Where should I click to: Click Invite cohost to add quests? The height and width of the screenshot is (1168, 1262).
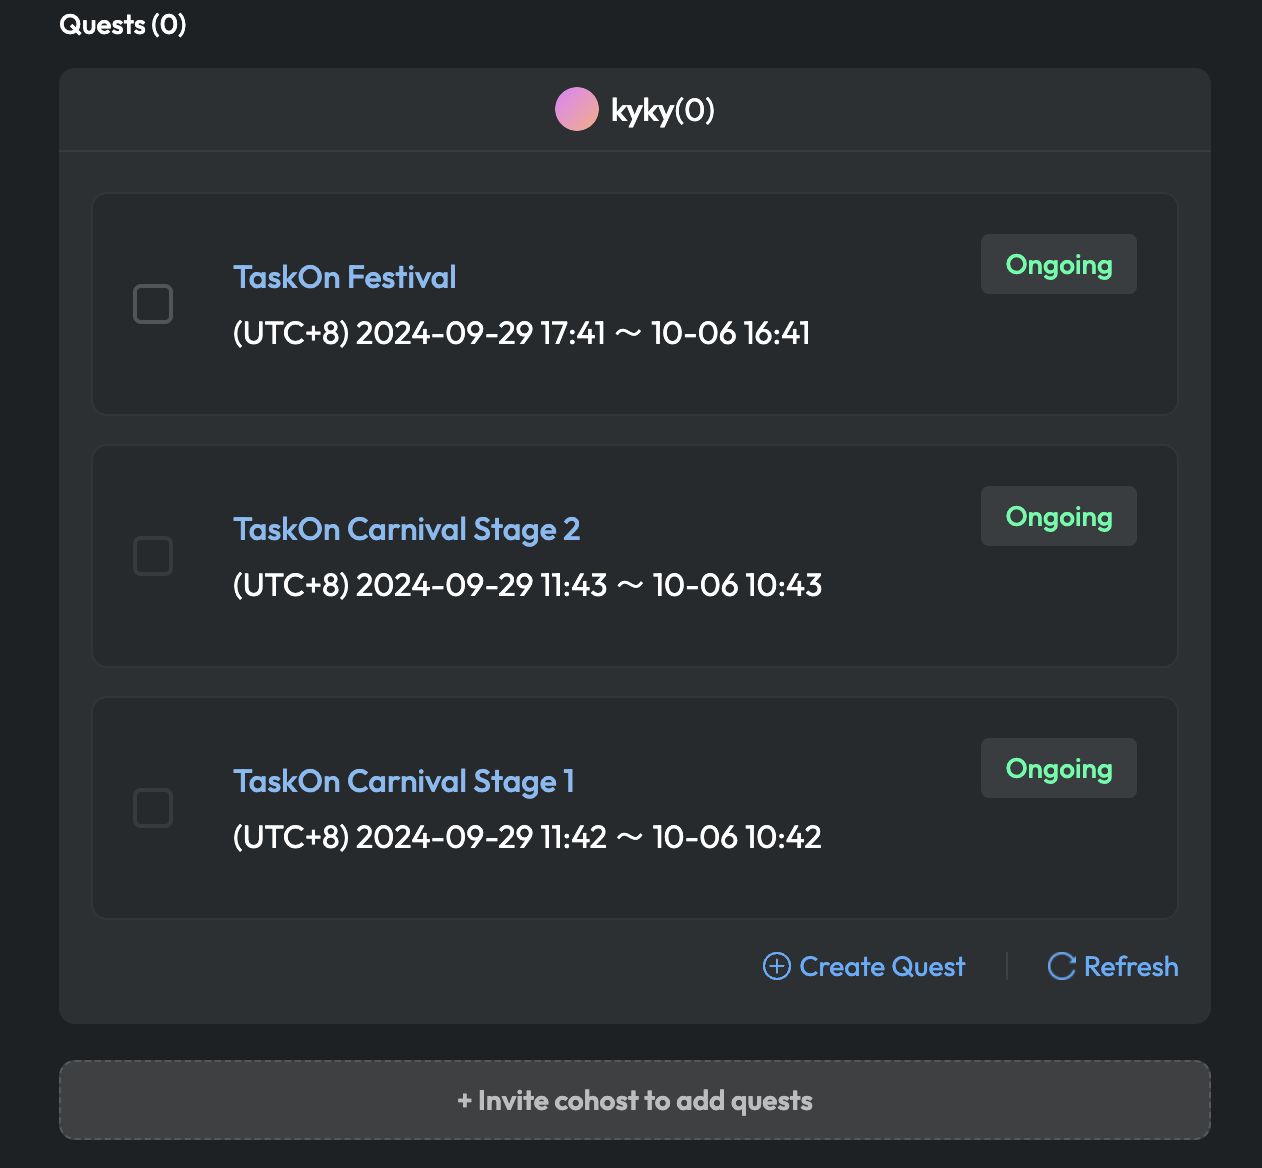click(635, 1100)
